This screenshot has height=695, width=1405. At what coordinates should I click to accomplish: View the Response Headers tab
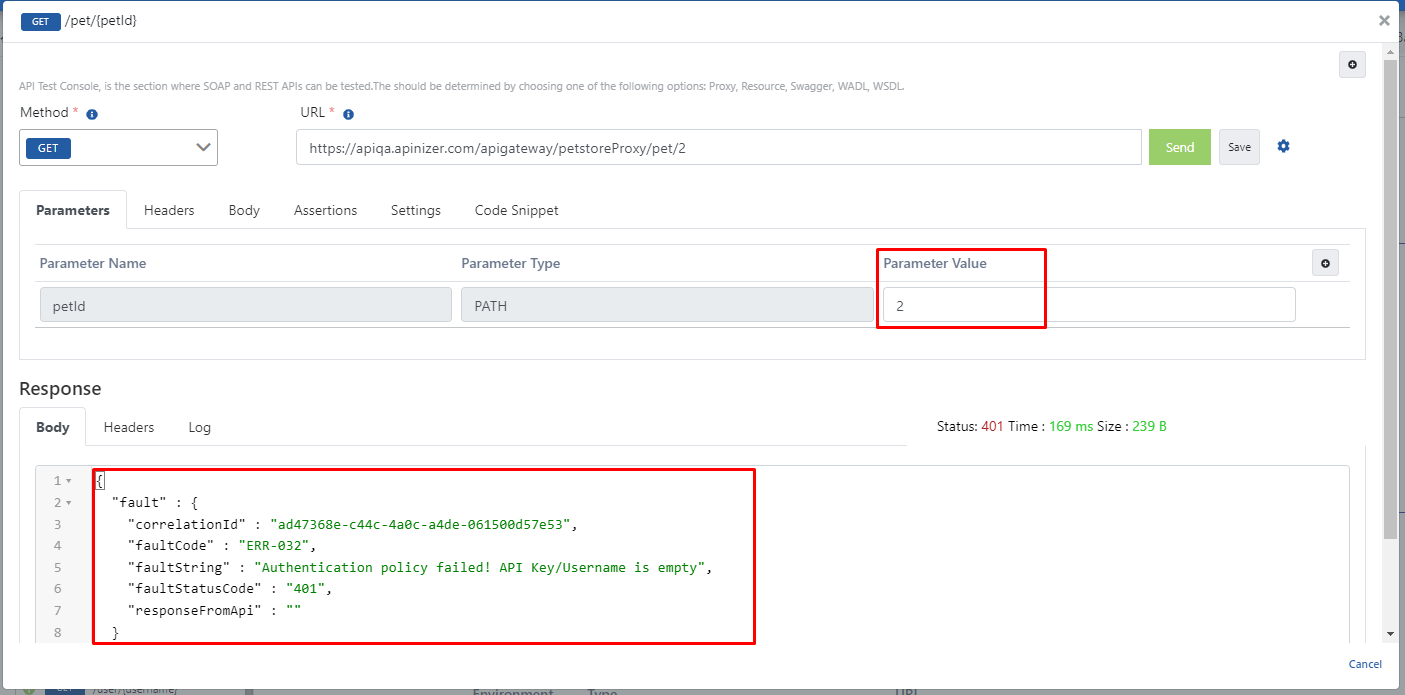click(129, 427)
